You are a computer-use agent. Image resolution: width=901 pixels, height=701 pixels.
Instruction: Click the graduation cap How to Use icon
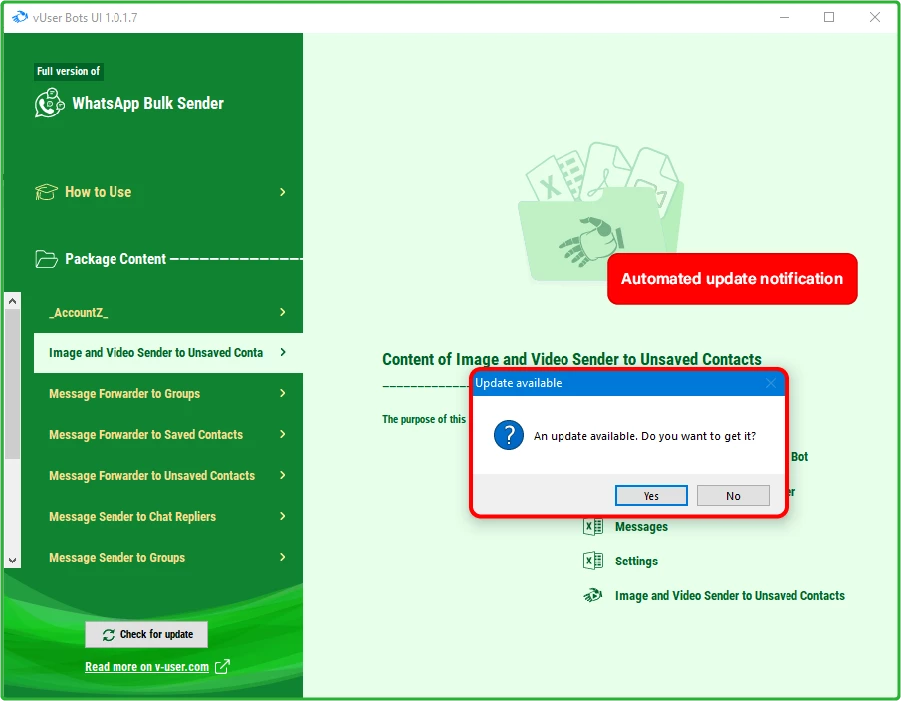[46, 192]
